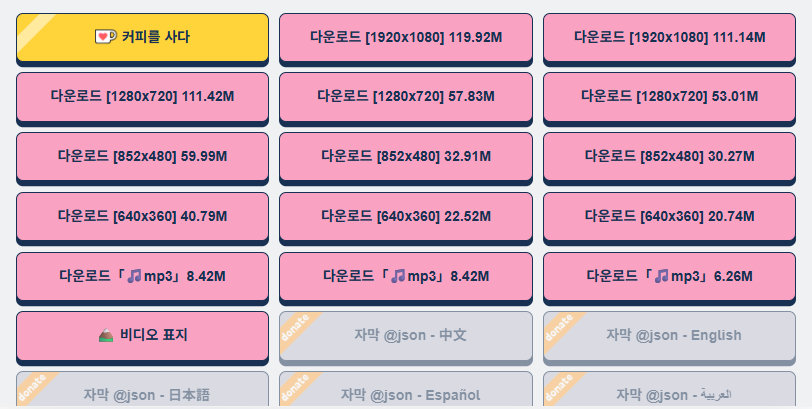Download the 640x360 40.79M video

[x=142, y=216]
